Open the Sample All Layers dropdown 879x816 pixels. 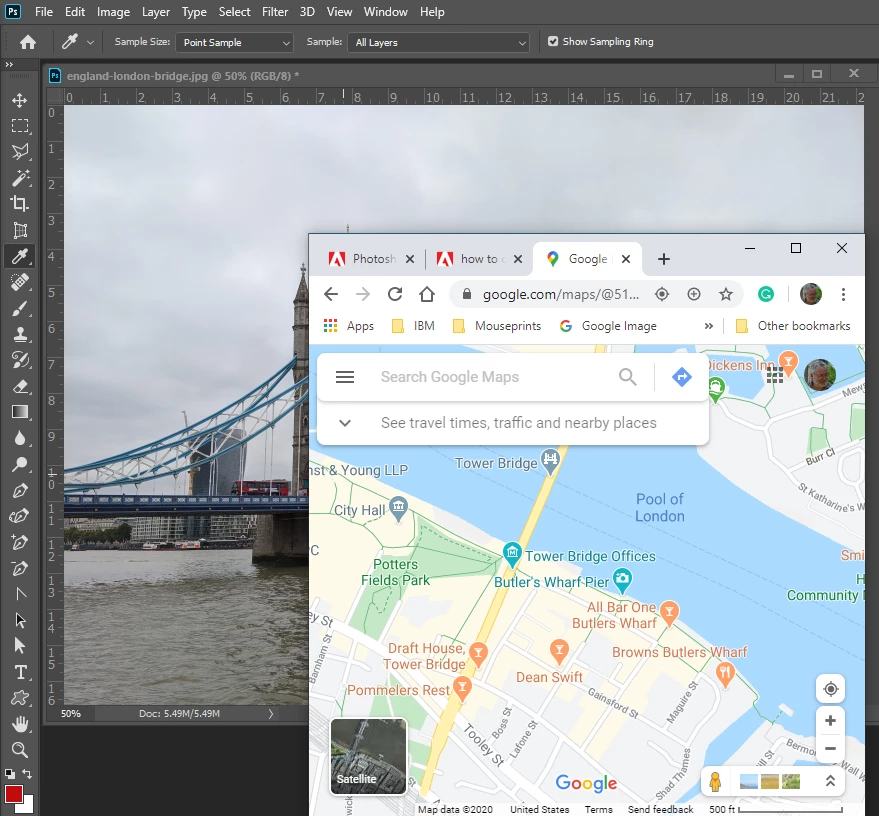click(439, 43)
